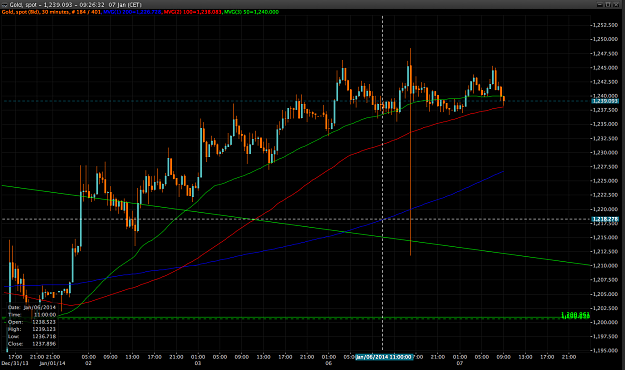625x370 pixels.
Task: Click the 1,232.500 price axis label
Action: (x=605, y=138)
